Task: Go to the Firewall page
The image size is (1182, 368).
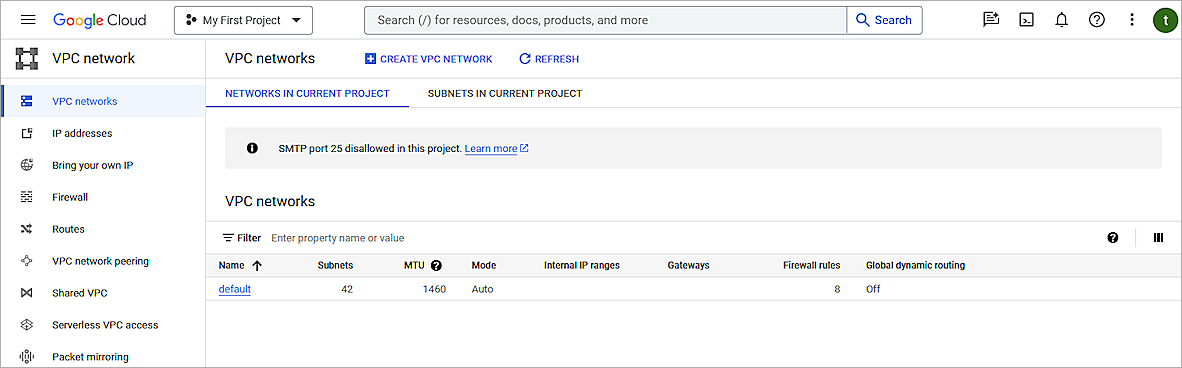Action: click(x=70, y=197)
